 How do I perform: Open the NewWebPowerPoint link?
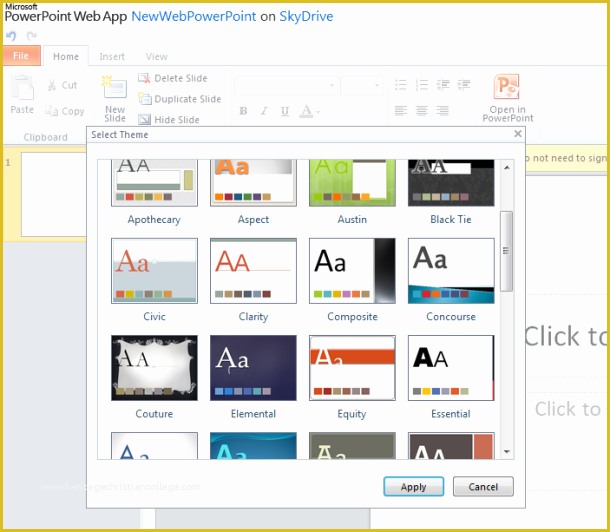coord(194,16)
